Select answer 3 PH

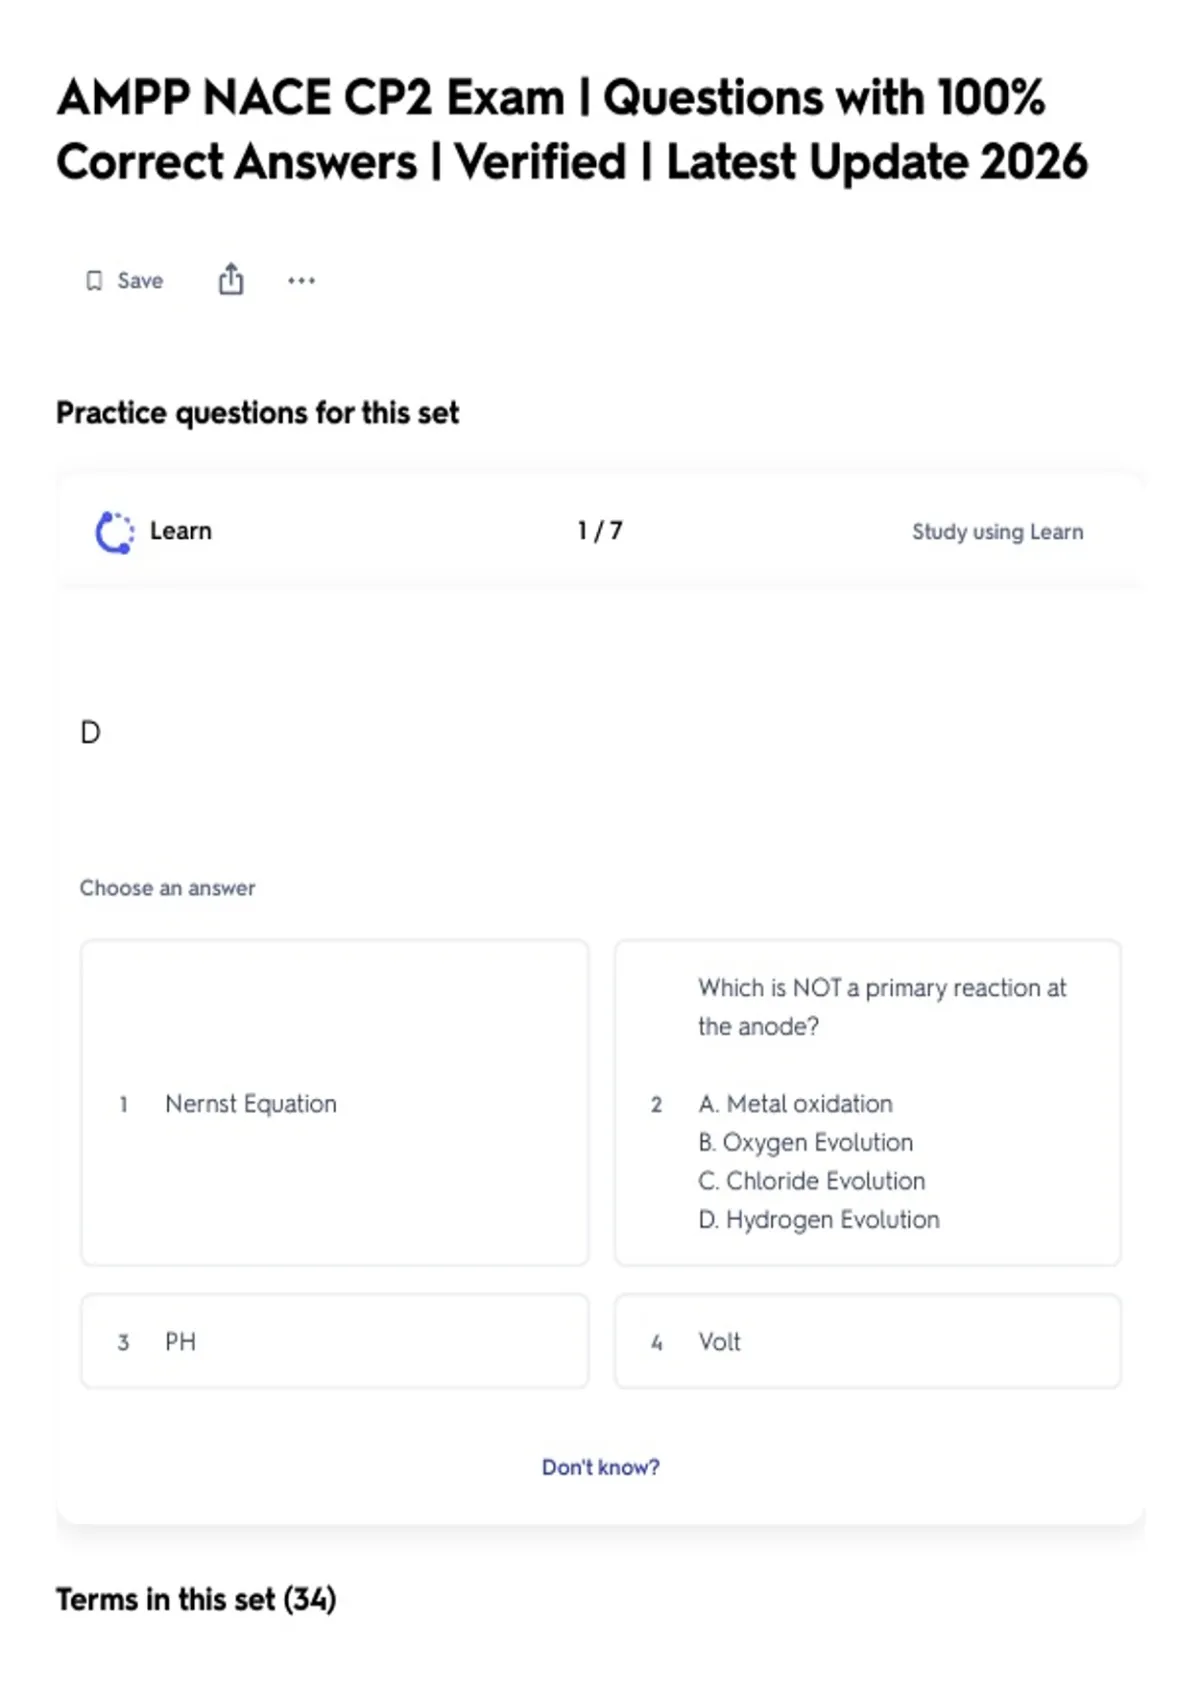coord(335,1341)
